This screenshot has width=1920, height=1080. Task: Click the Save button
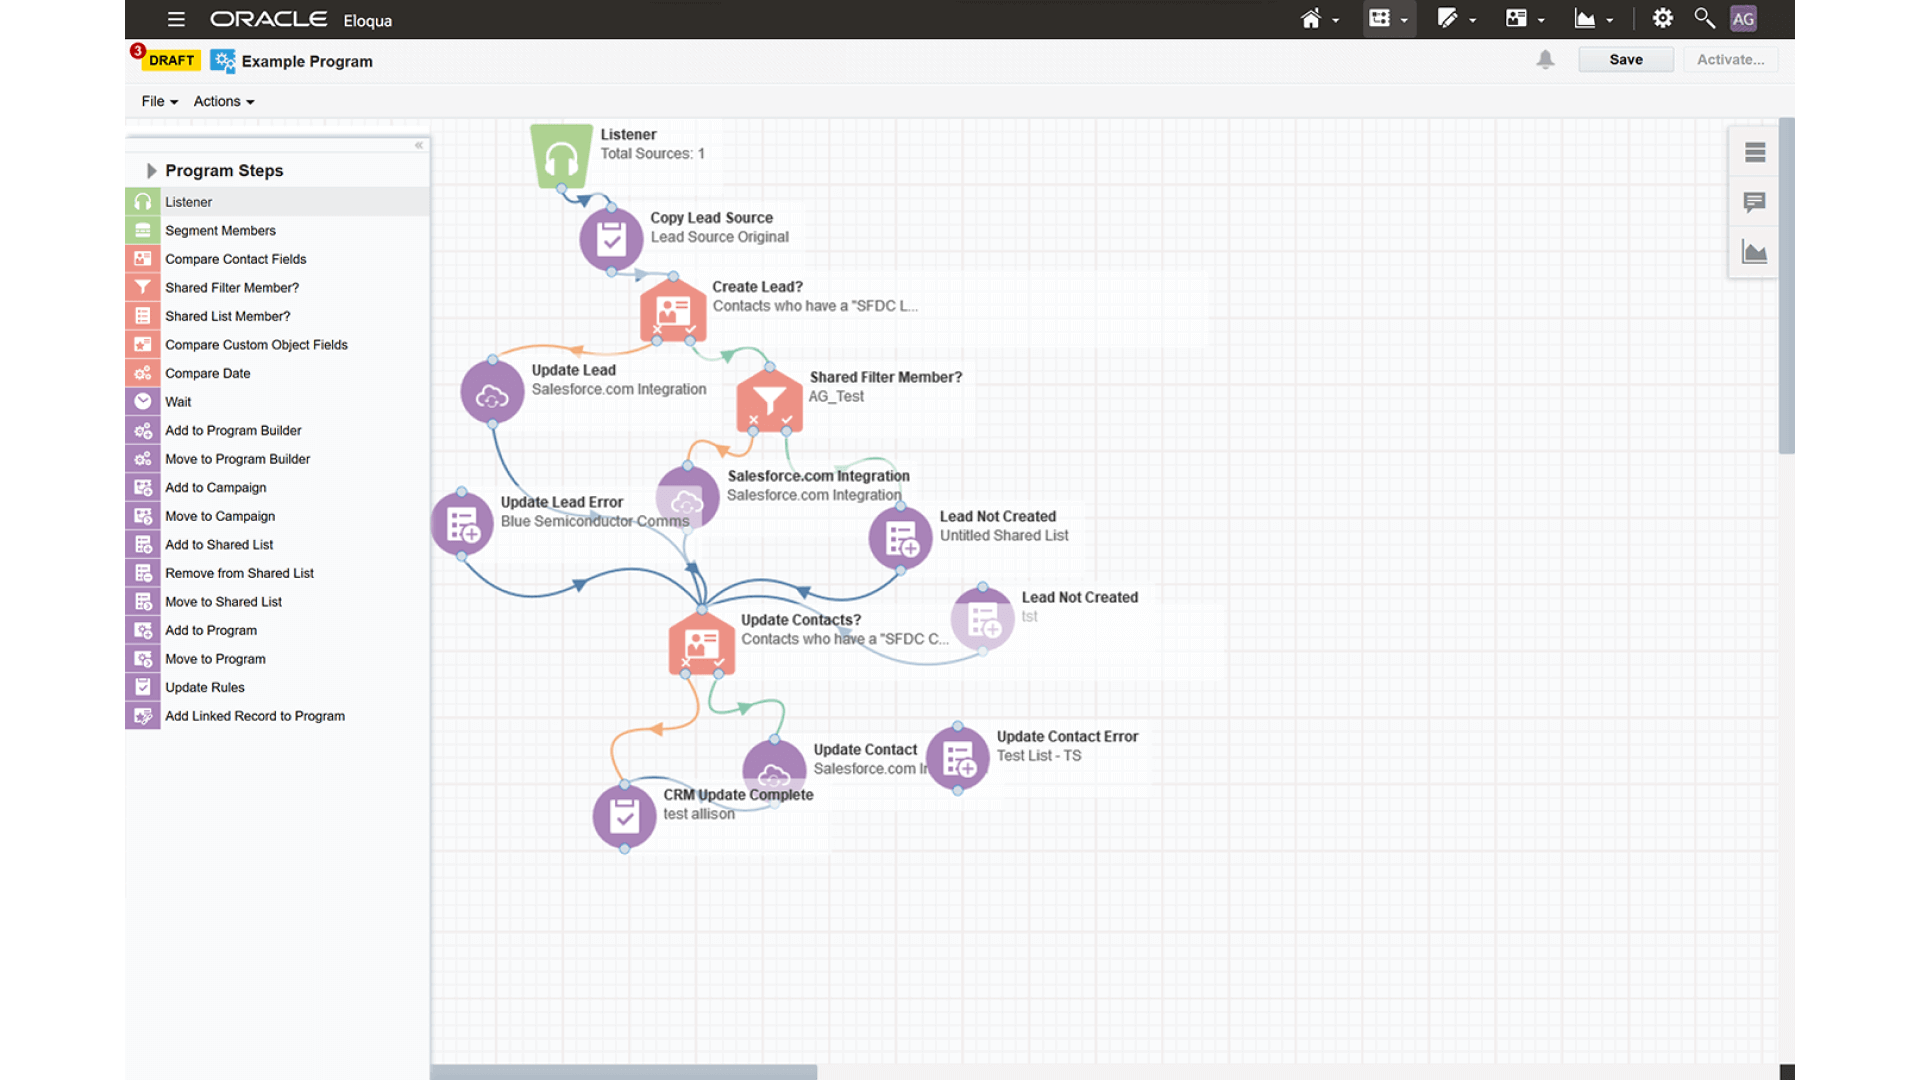tap(1626, 58)
